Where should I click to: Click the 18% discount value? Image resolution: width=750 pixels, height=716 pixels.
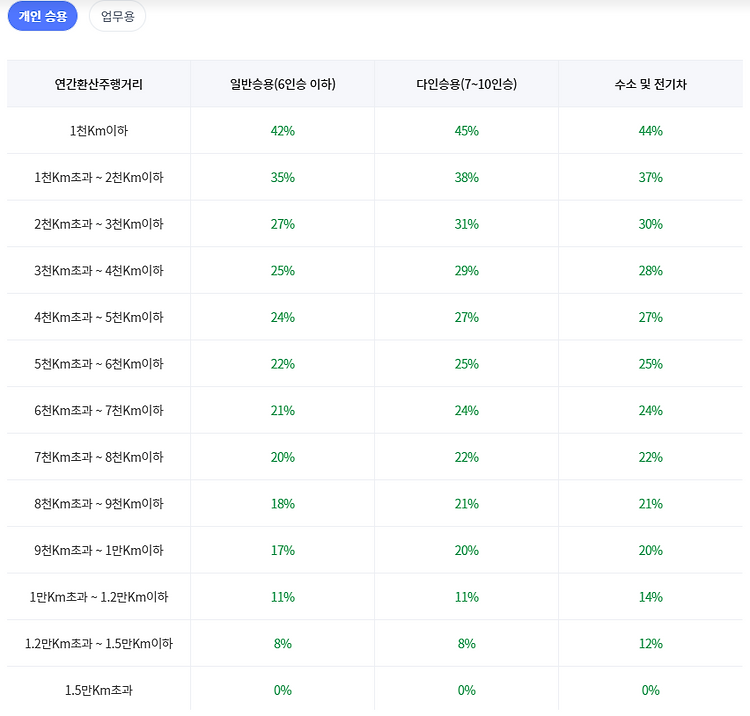point(282,504)
